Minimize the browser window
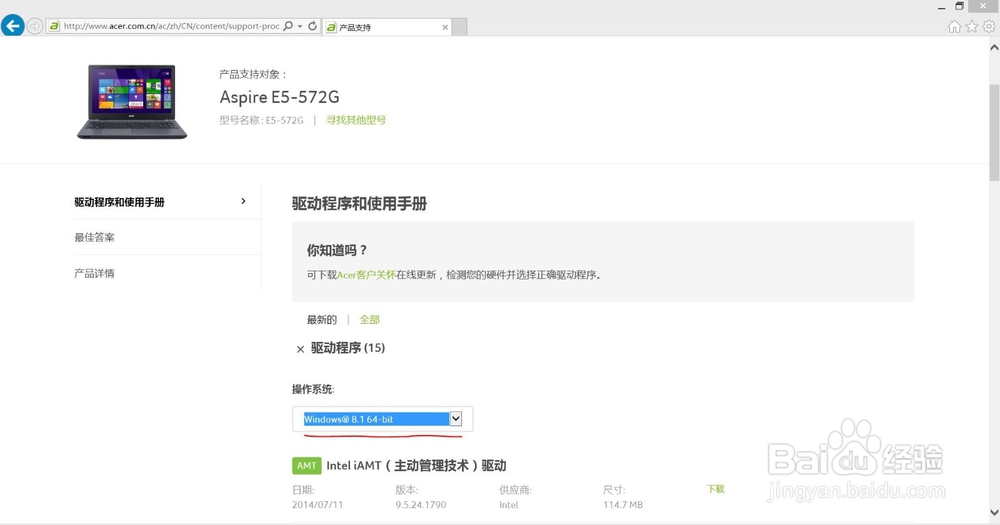 tap(941, 7)
